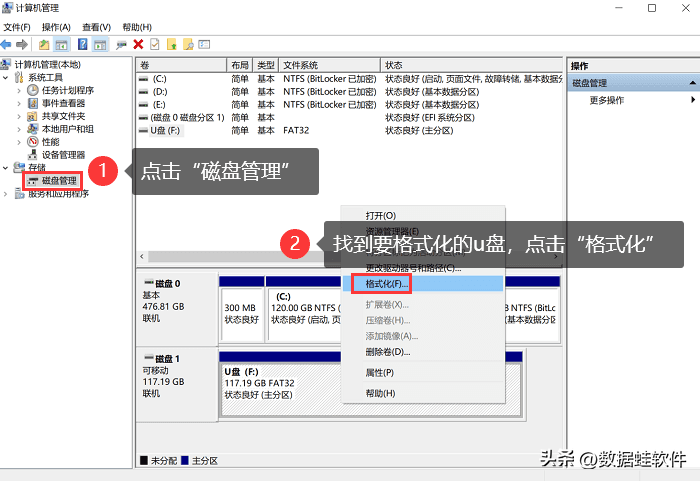This screenshot has width=700, height=481.
Task: Click the 设备管理器 tree icon
Action: pos(32,155)
